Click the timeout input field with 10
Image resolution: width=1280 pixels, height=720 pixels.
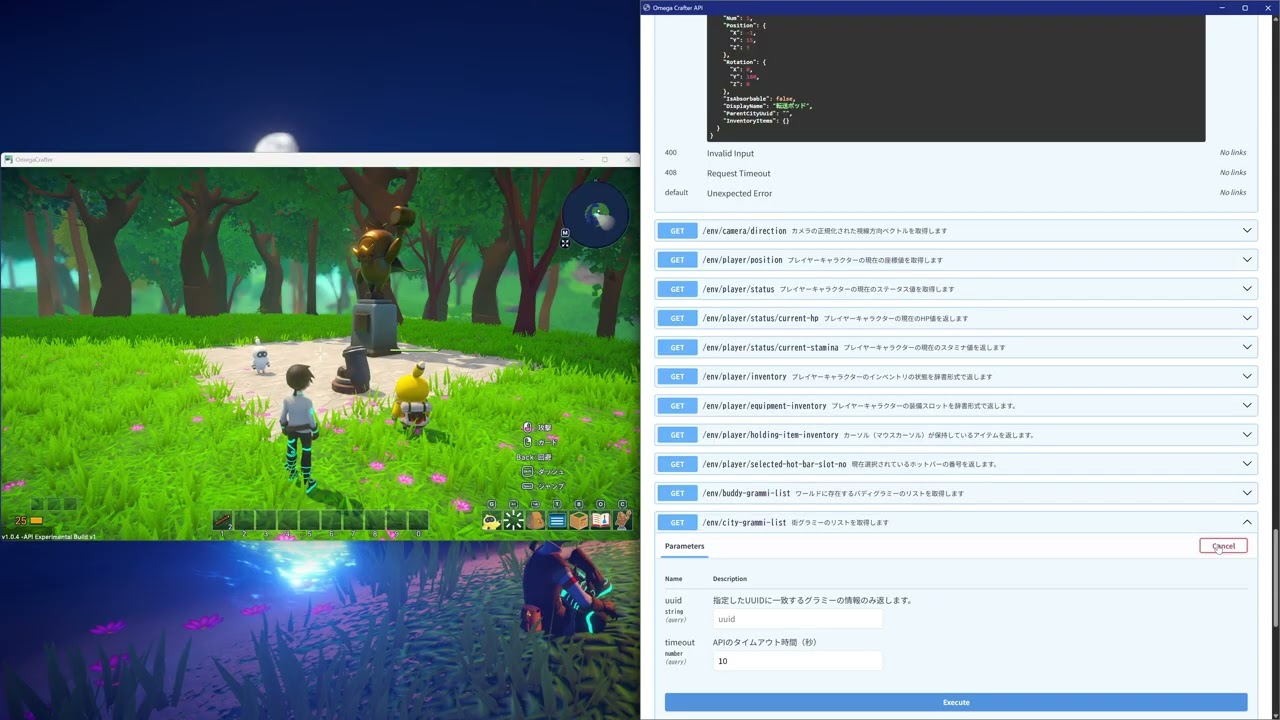tap(797, 661)
